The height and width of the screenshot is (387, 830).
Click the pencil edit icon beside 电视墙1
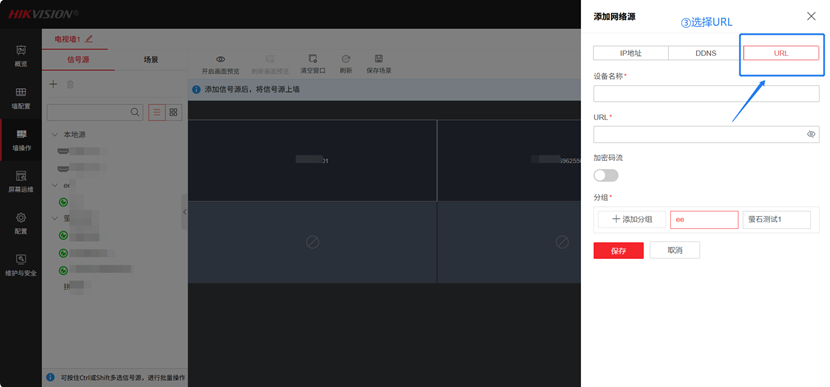tap(88, 39)
